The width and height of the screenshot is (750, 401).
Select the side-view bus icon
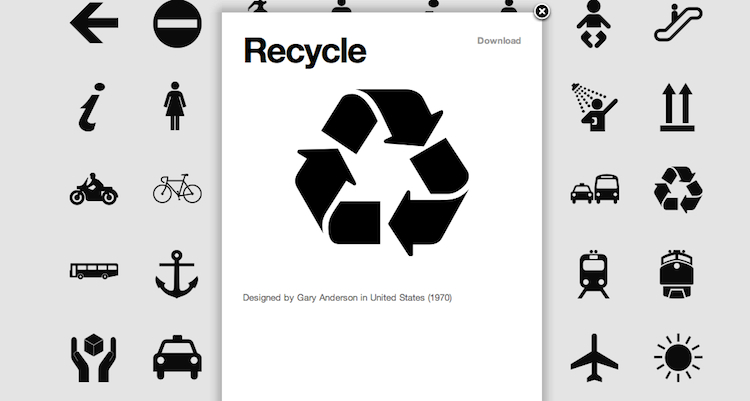[94, 270]
